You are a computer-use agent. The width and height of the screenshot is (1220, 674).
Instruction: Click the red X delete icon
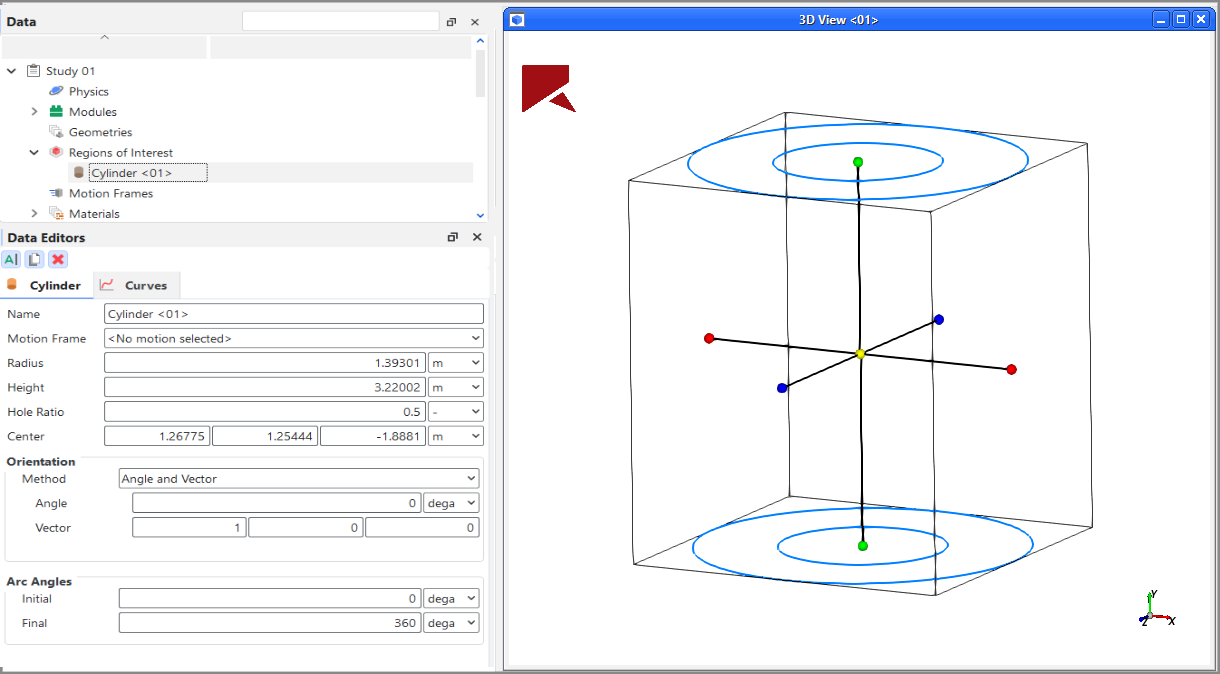tap(57, 259)
